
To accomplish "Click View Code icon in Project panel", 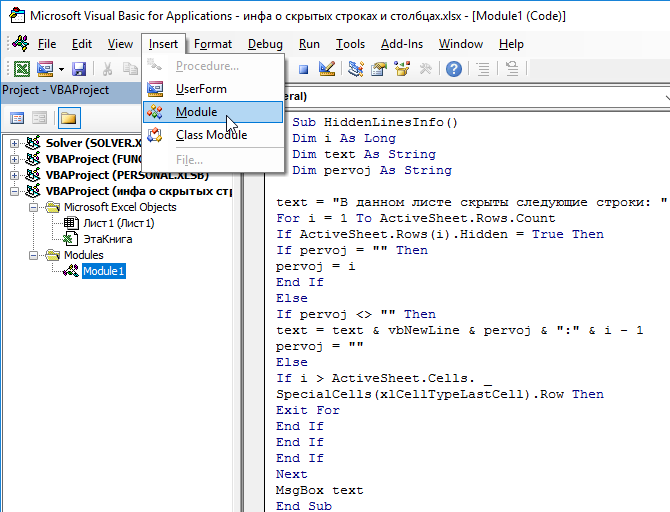I will tap(18, 118).
